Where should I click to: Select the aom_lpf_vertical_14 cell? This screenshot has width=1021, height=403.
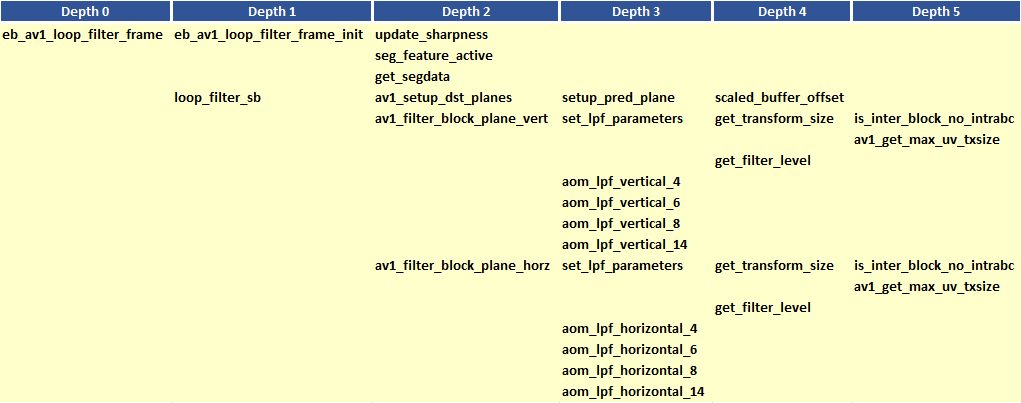click(624, 245)
